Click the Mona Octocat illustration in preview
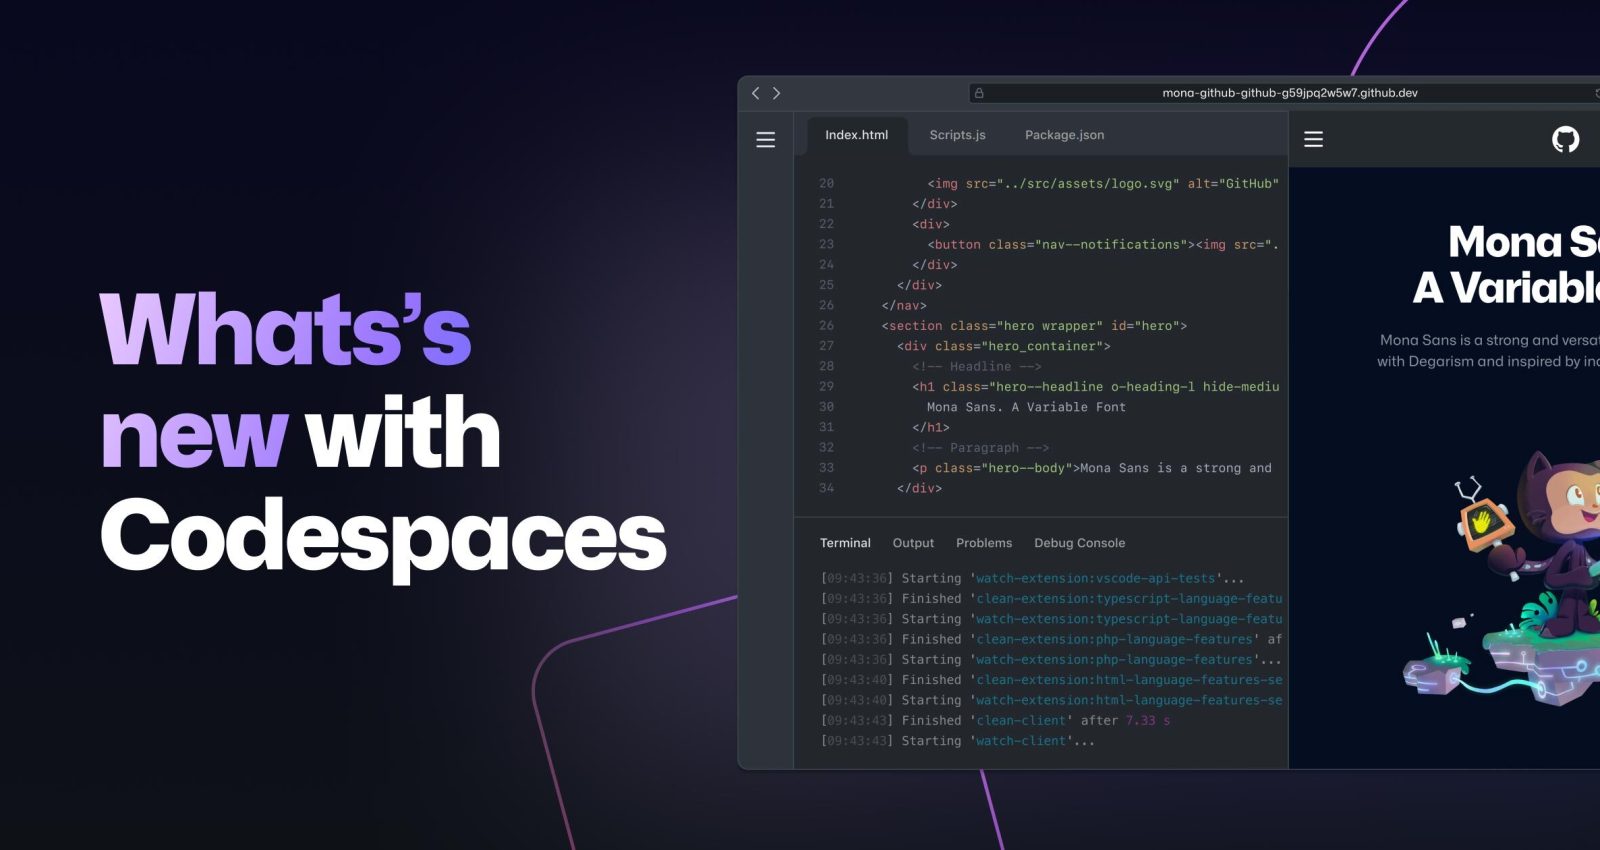The height and width of the screenshot is (850, 1600). pos(1502,578)
